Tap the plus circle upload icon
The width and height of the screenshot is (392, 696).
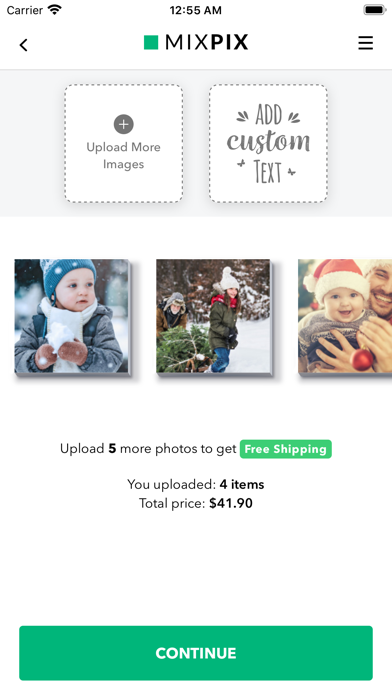[123, 124]
